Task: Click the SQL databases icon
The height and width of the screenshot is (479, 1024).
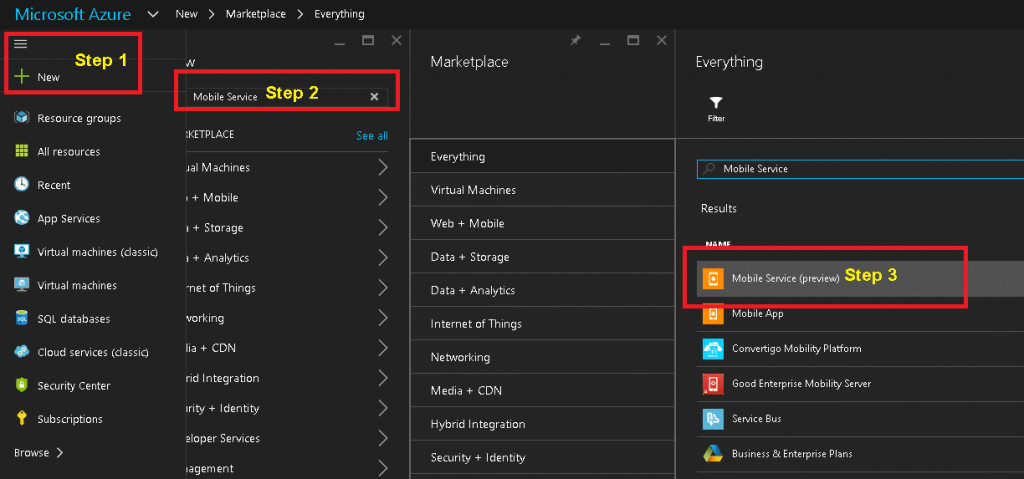Action: click(22, 319)
